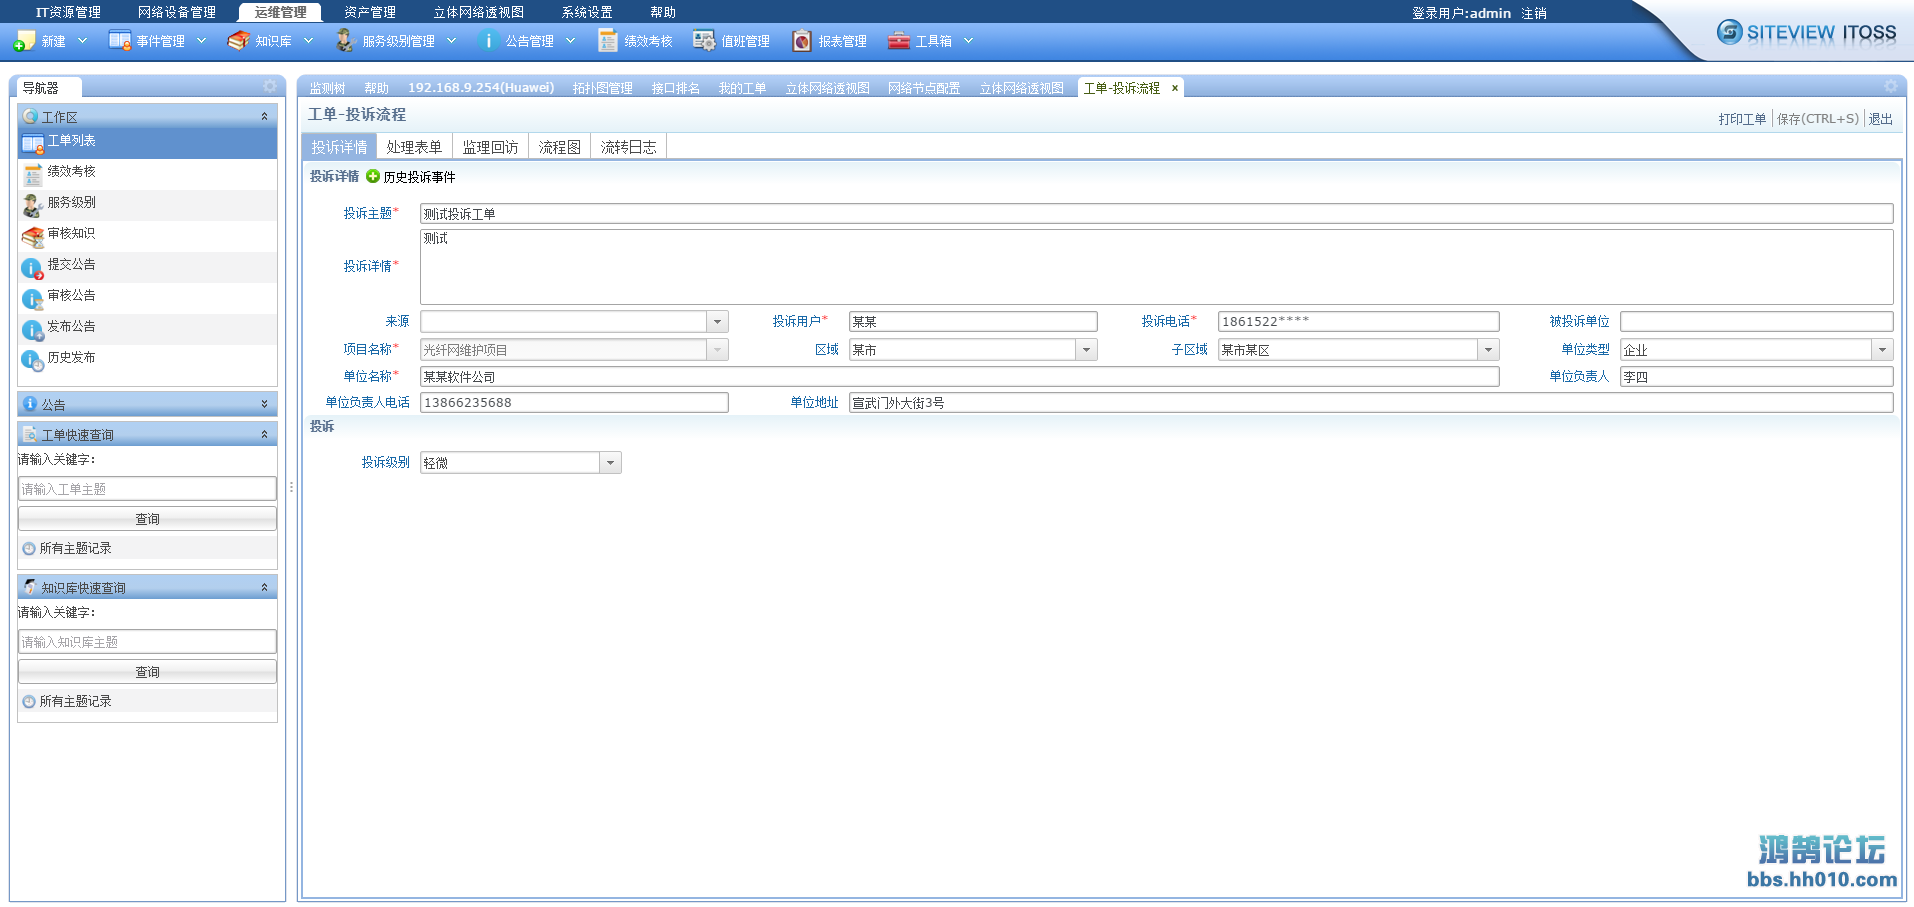
Task: Click the 请输入知识库主题 search field
Action: point(147,642)
